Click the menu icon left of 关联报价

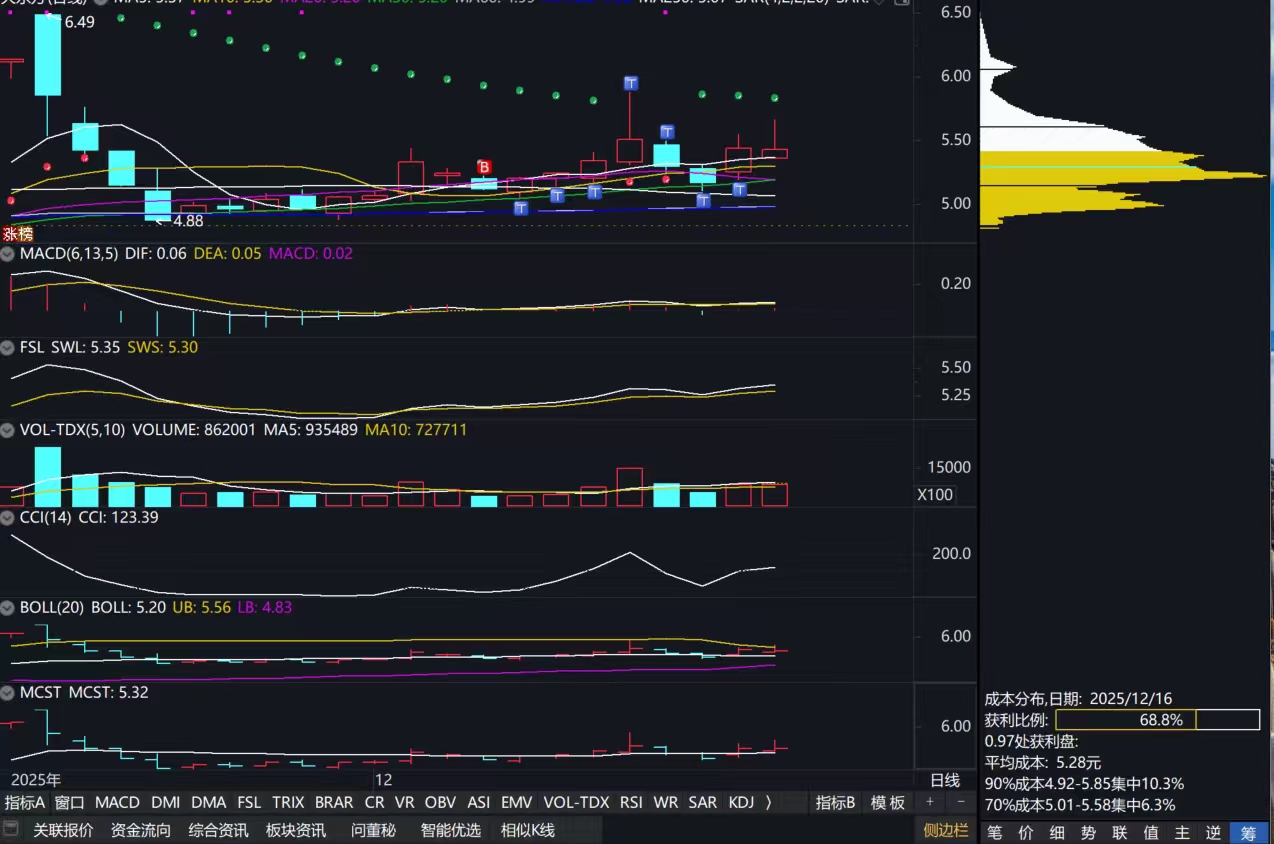pos(12,829)
